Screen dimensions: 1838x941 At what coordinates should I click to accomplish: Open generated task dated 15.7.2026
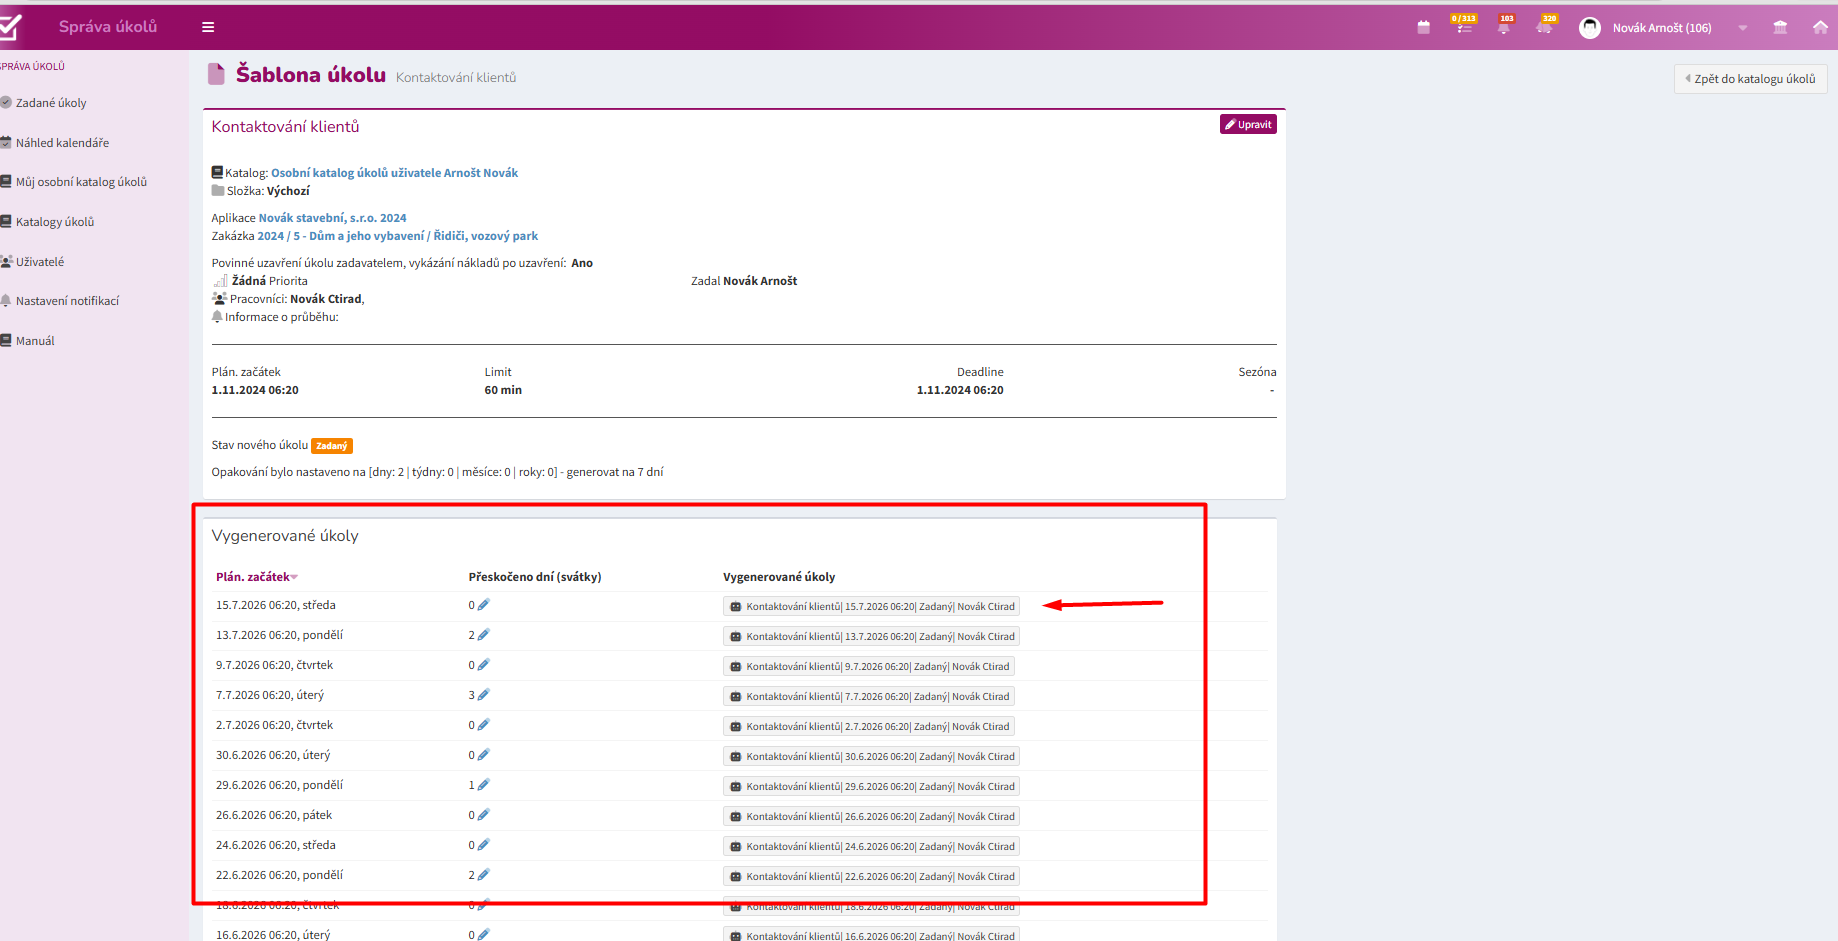[x=871, y=606]
